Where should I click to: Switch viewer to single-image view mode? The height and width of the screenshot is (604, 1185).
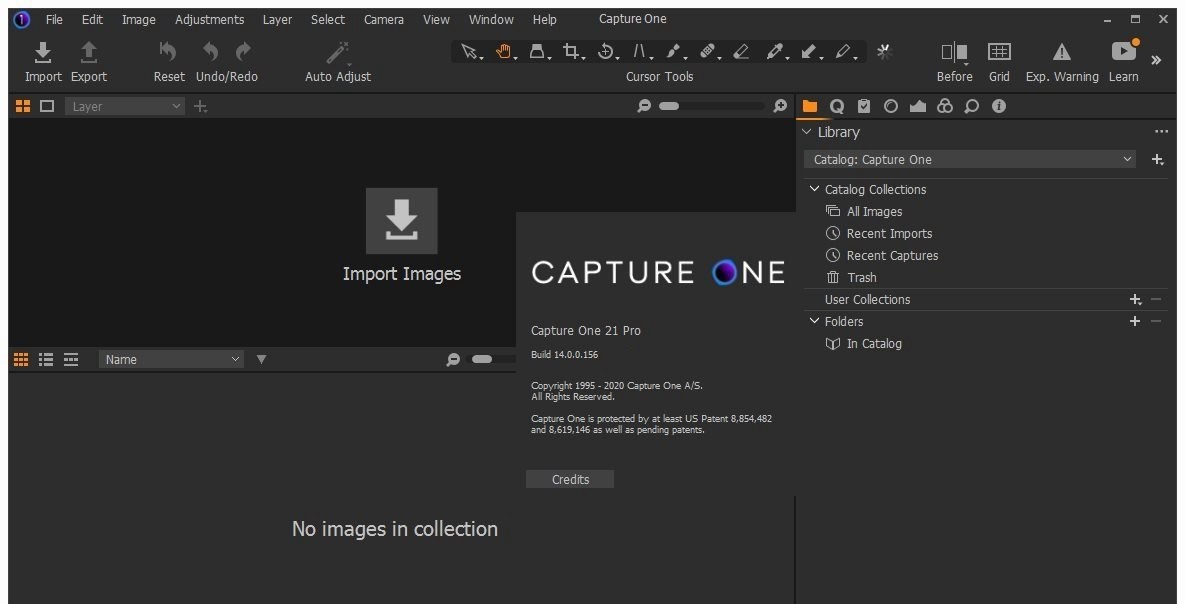tap(47, 106)
